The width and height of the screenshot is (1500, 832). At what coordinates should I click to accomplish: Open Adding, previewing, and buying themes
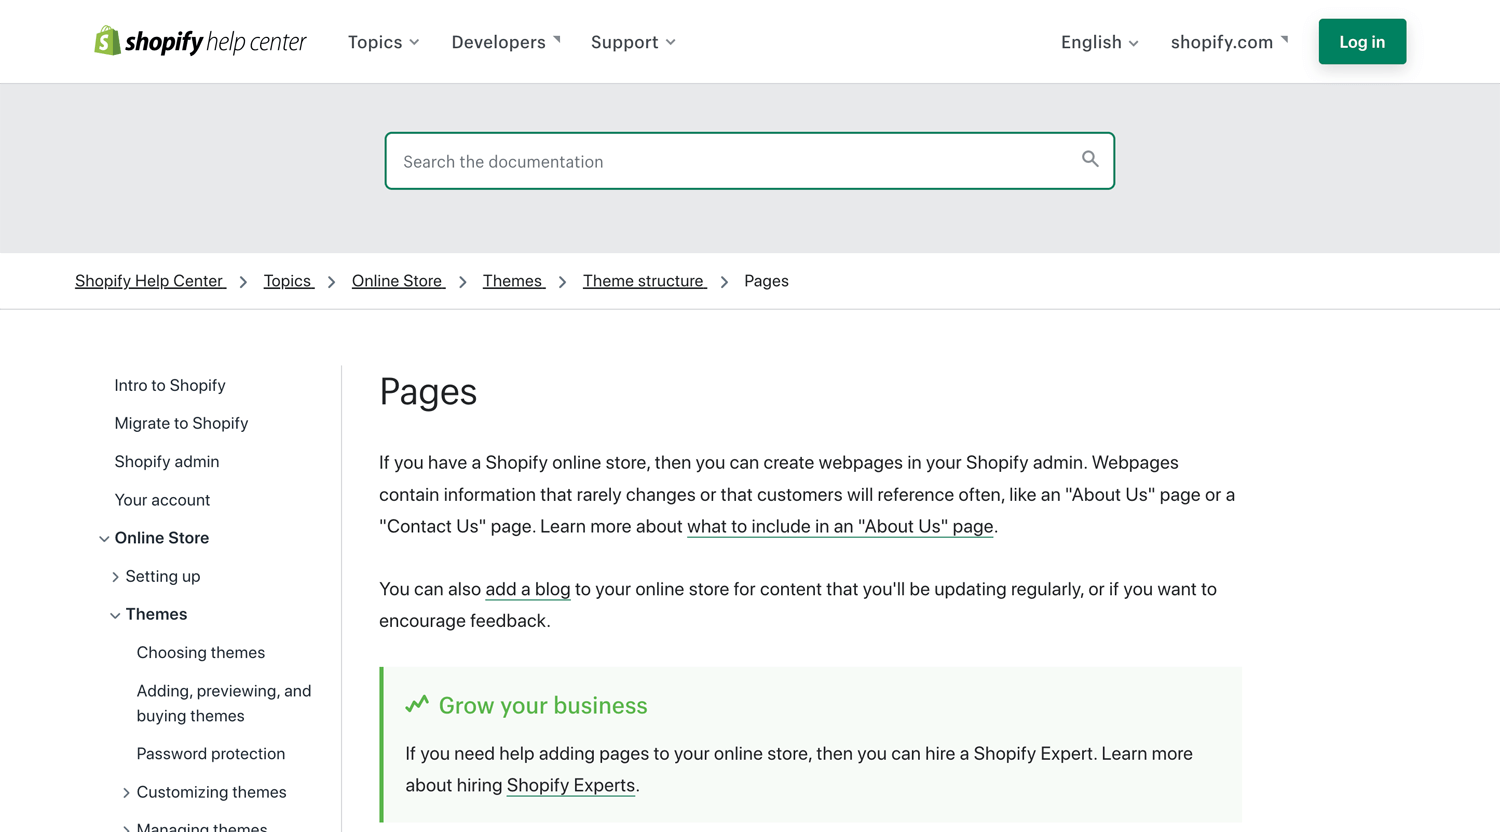pos(224,703)
